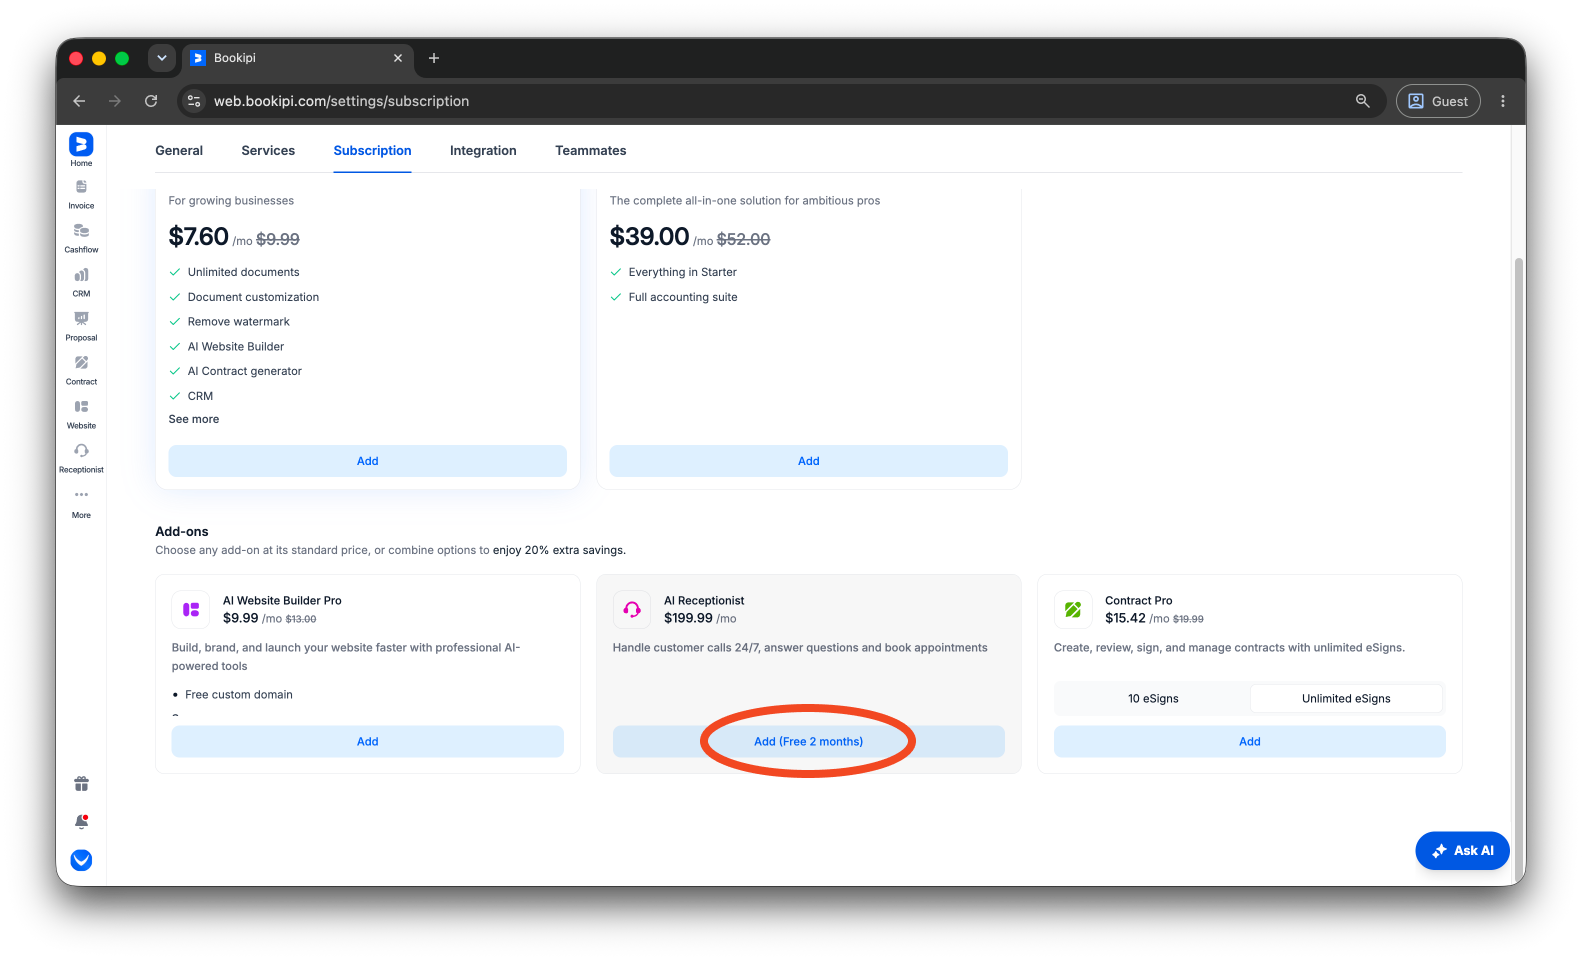Viewport: 1582px width, 960px height.
Task: Close the Bookipi browser tab
Action: (398, 58)
